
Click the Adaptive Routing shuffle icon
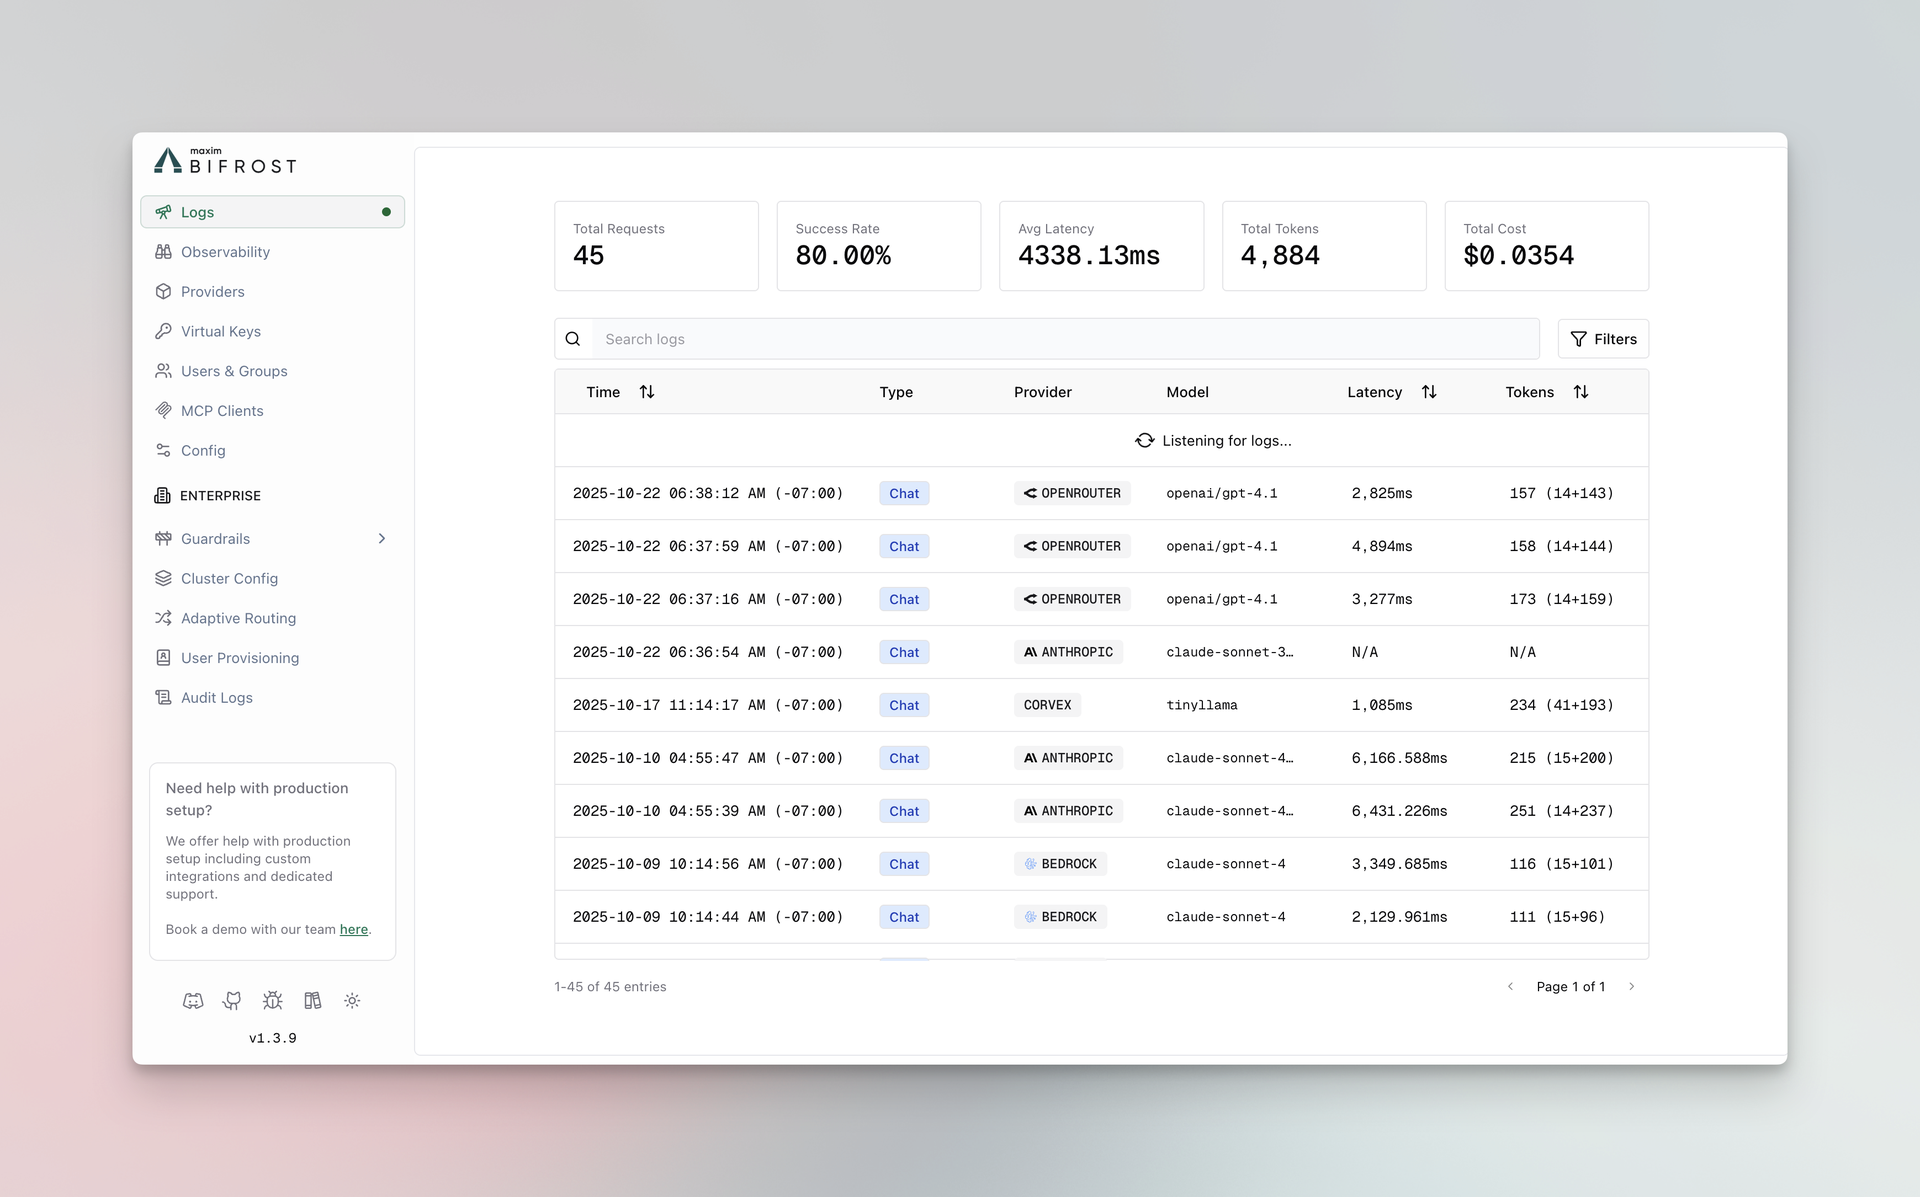163,618
